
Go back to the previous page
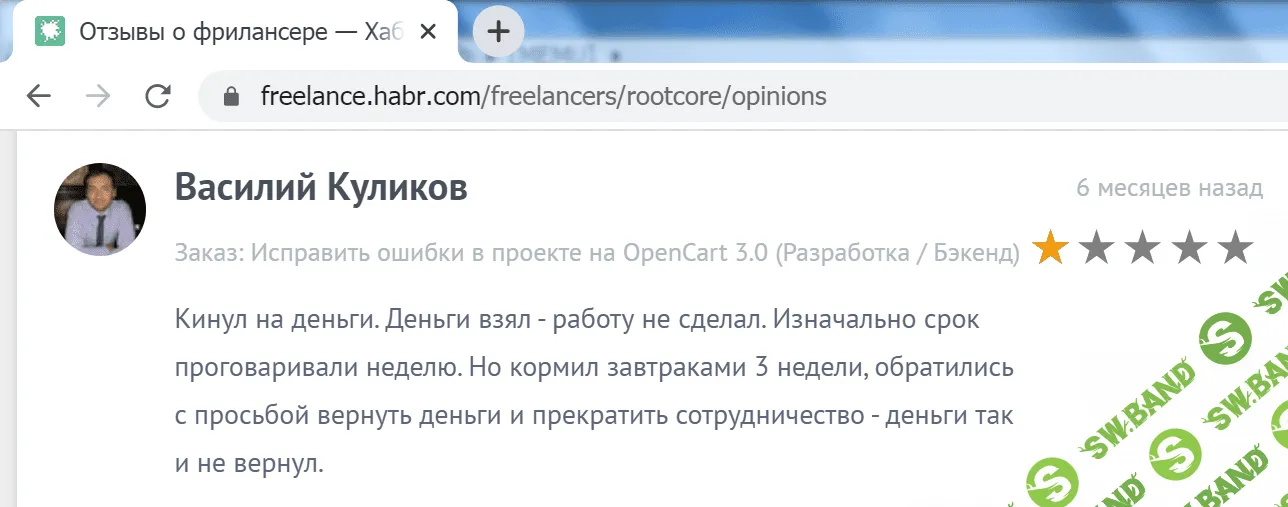(38, 96)
